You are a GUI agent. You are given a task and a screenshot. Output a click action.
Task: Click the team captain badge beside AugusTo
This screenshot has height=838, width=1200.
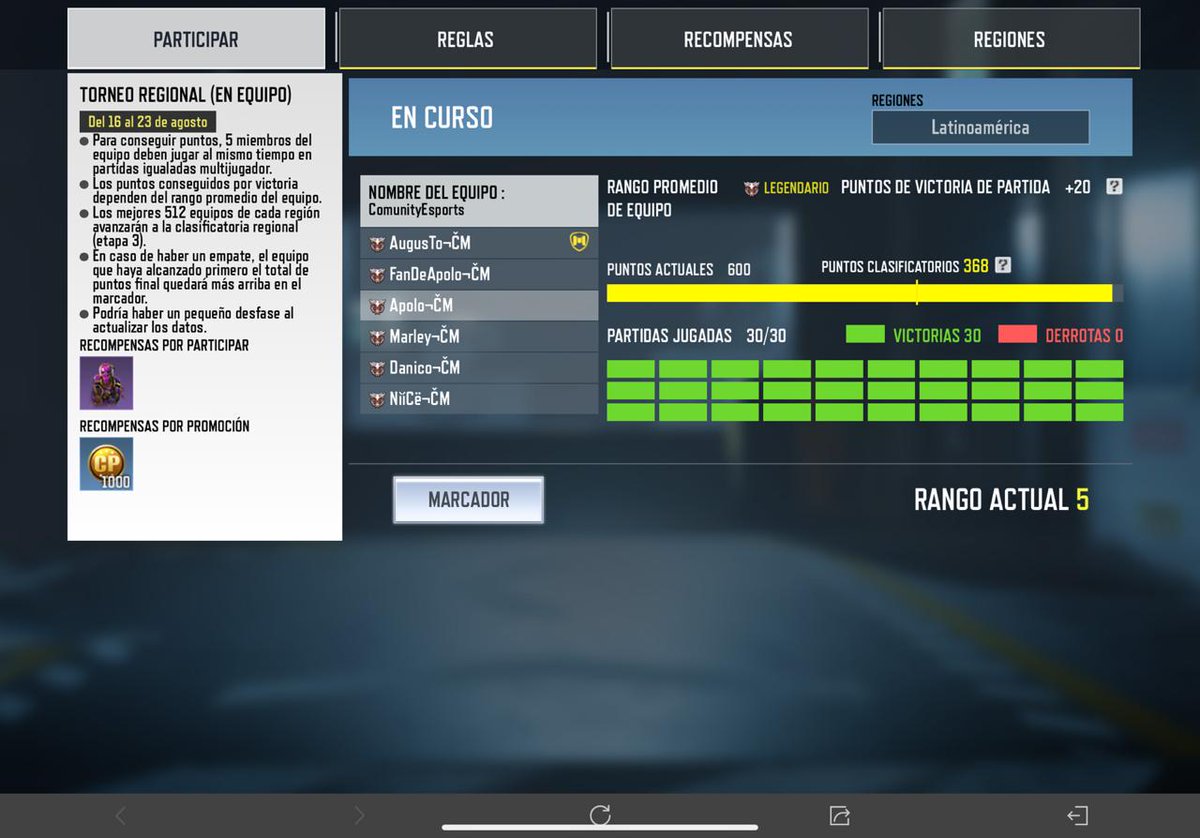tap(579, 242)
